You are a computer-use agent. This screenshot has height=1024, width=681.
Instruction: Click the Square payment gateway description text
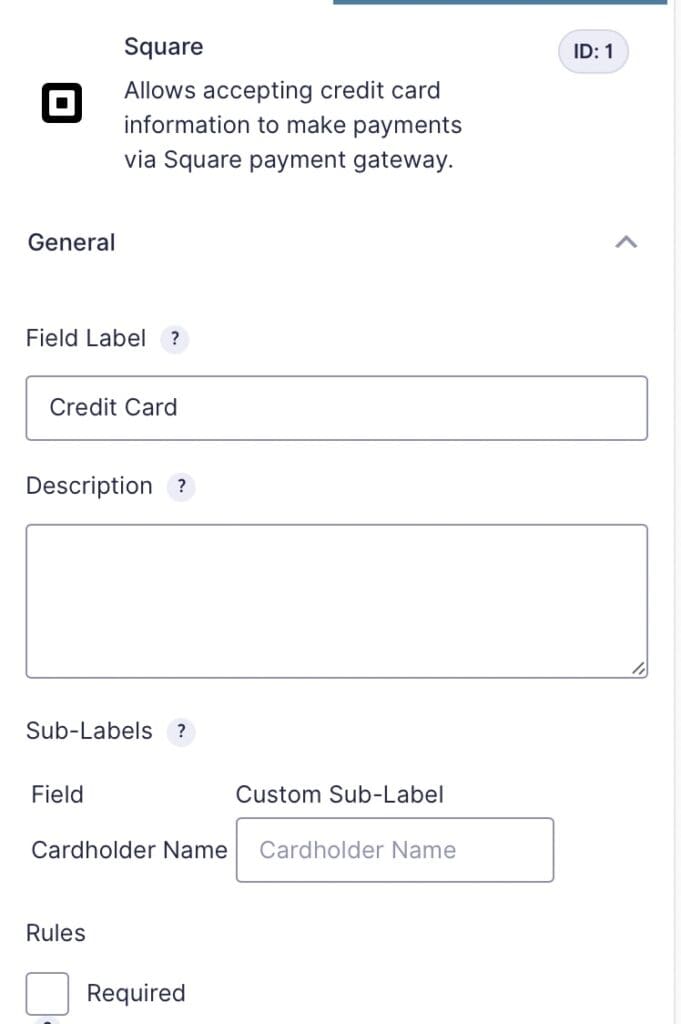tap(293, 125)
